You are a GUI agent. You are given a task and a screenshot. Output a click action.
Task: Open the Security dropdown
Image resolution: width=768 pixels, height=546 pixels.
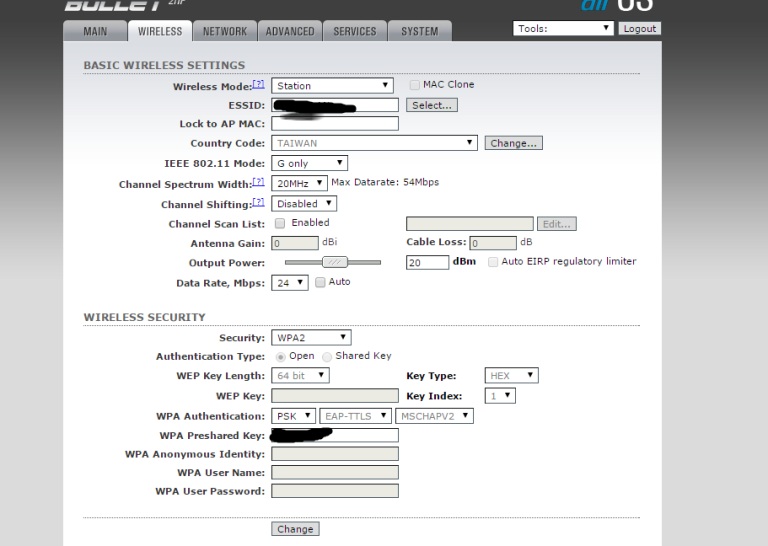[311, 337]
